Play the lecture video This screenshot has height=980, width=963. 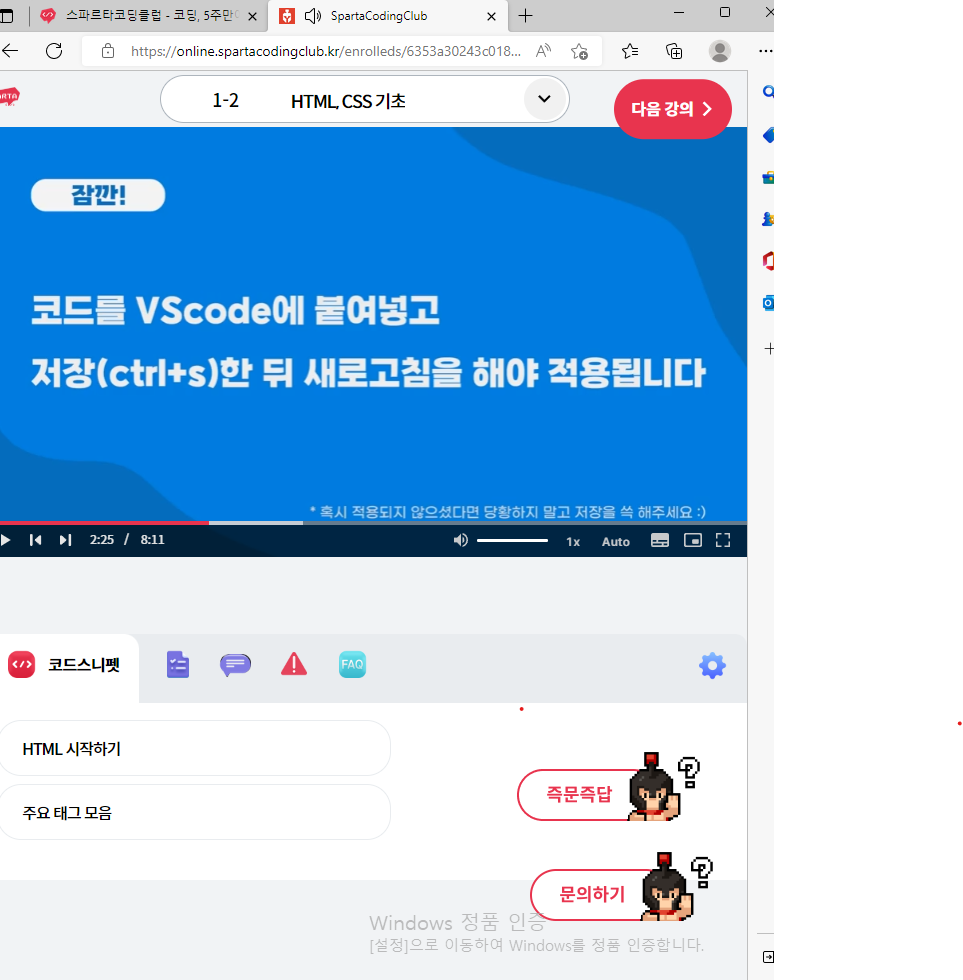(x=5, y=540)
